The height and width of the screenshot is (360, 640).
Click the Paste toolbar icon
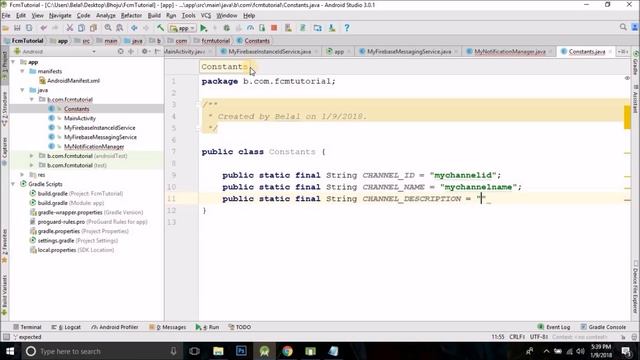coord(93,28)
